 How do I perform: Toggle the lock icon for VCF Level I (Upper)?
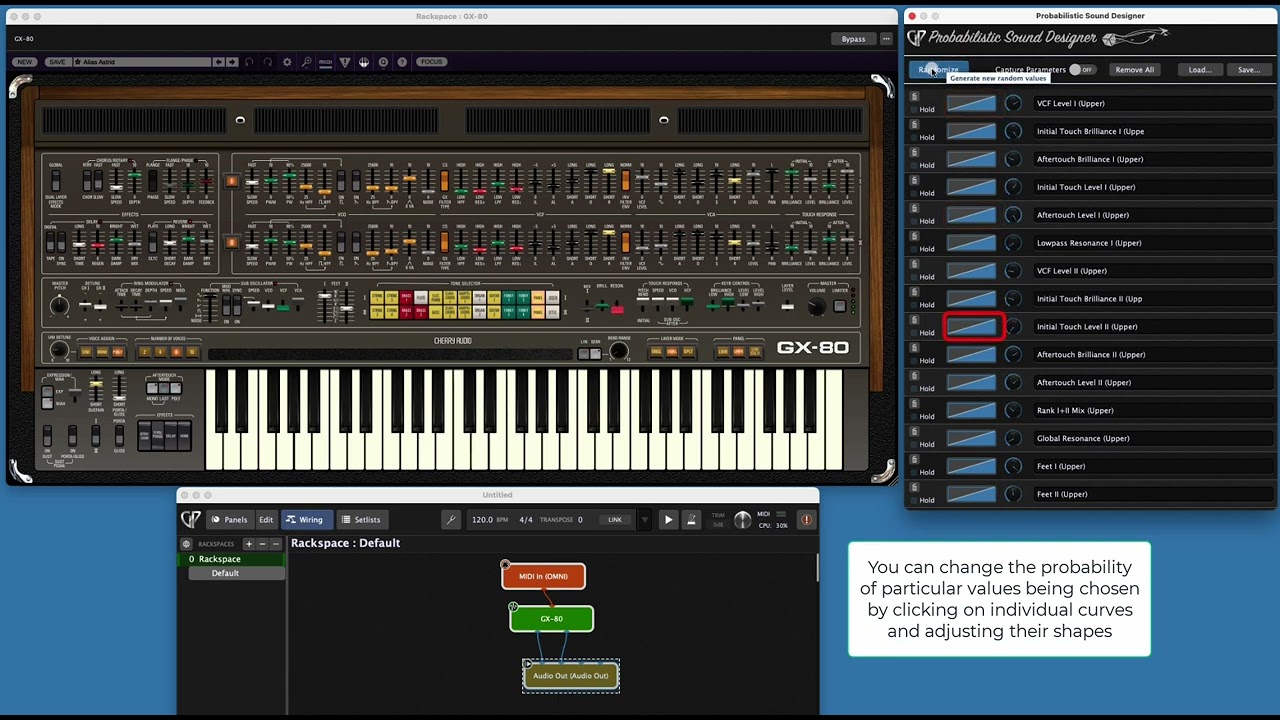[914, 97]
